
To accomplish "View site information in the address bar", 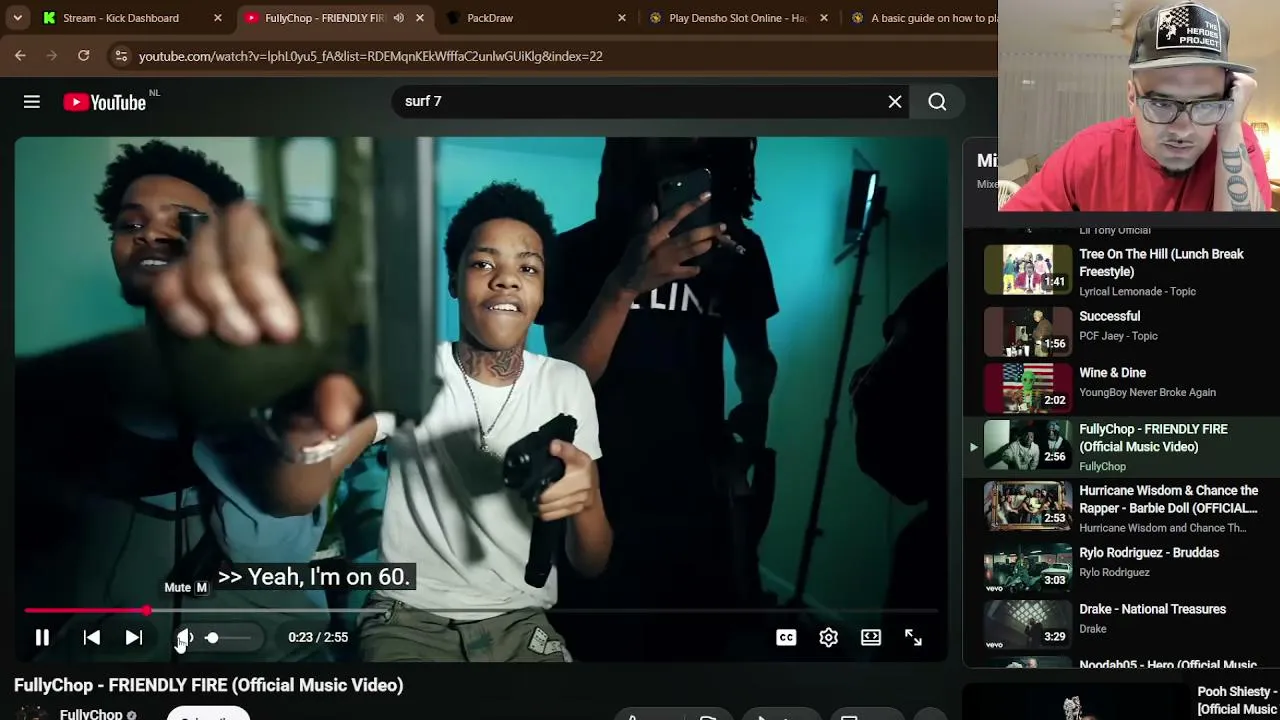I will click(x=120, y=56).
